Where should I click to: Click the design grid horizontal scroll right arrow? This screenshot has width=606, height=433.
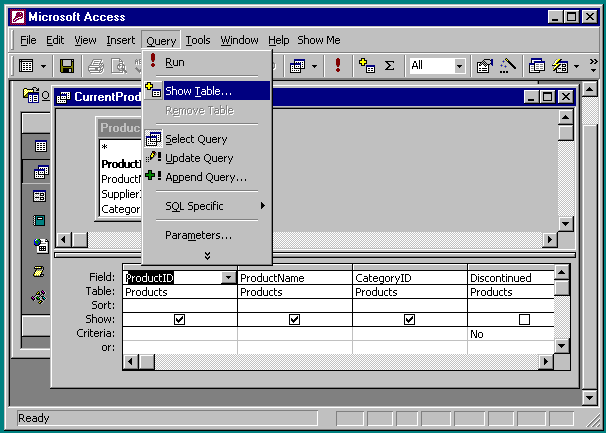coord(546,362)
